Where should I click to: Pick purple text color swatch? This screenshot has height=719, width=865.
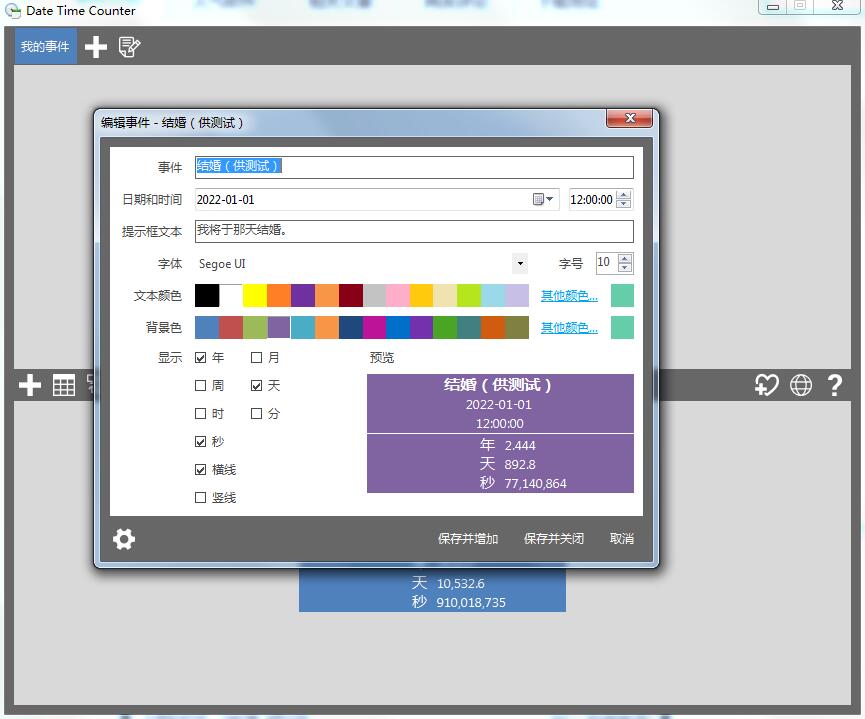tap(303, 296)
